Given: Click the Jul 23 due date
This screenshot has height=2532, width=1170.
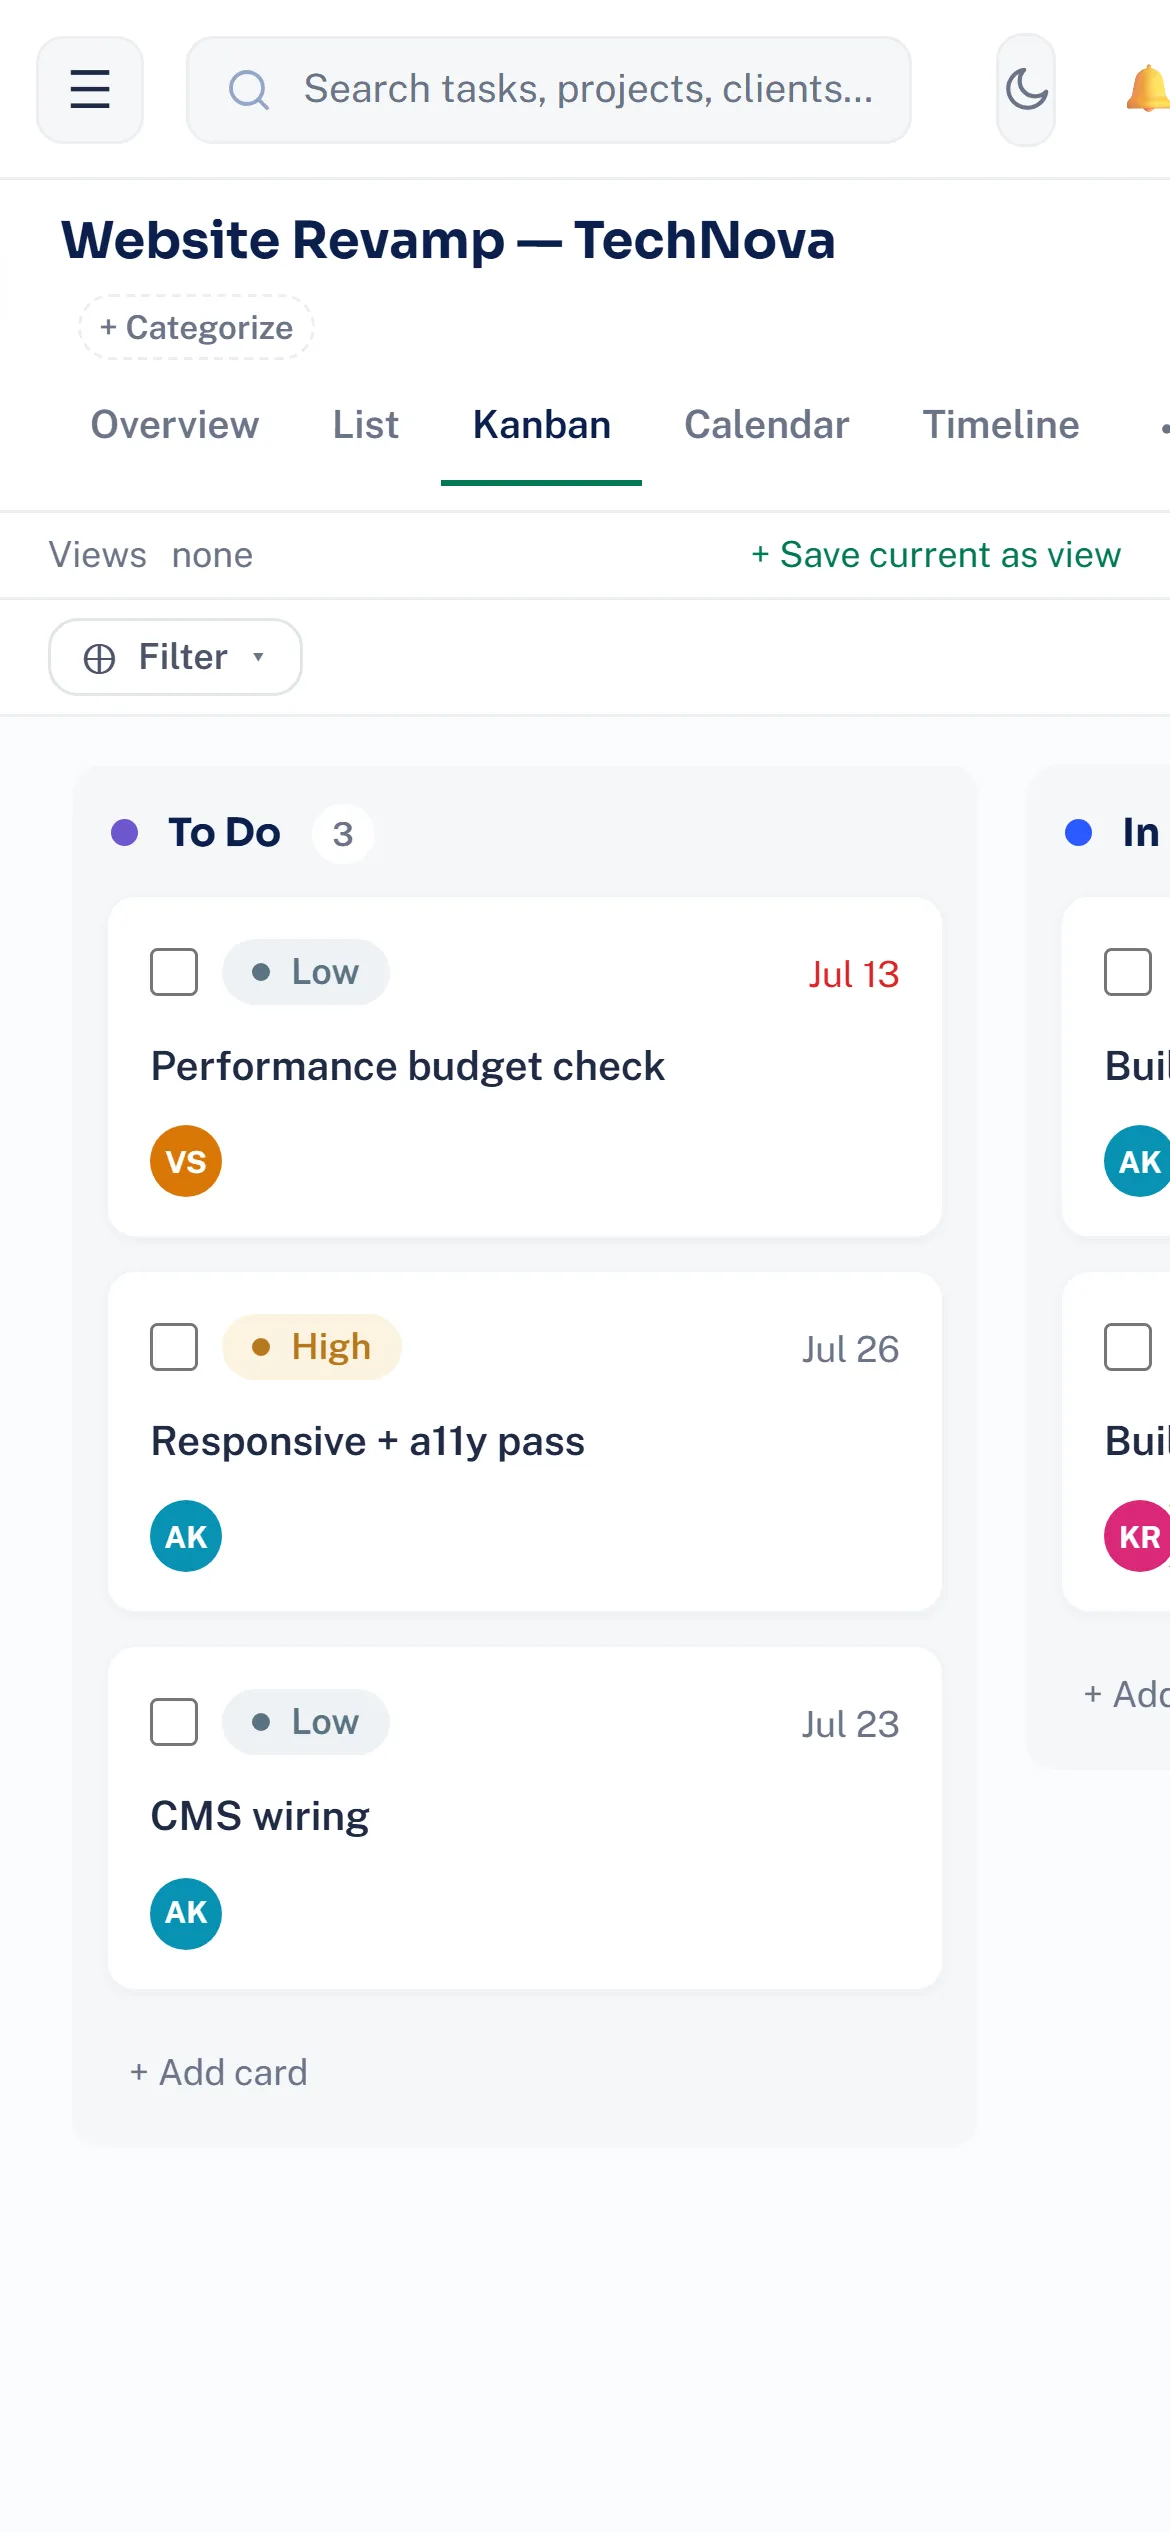Looking at the screenshot, I should [x=850, y=1724].
